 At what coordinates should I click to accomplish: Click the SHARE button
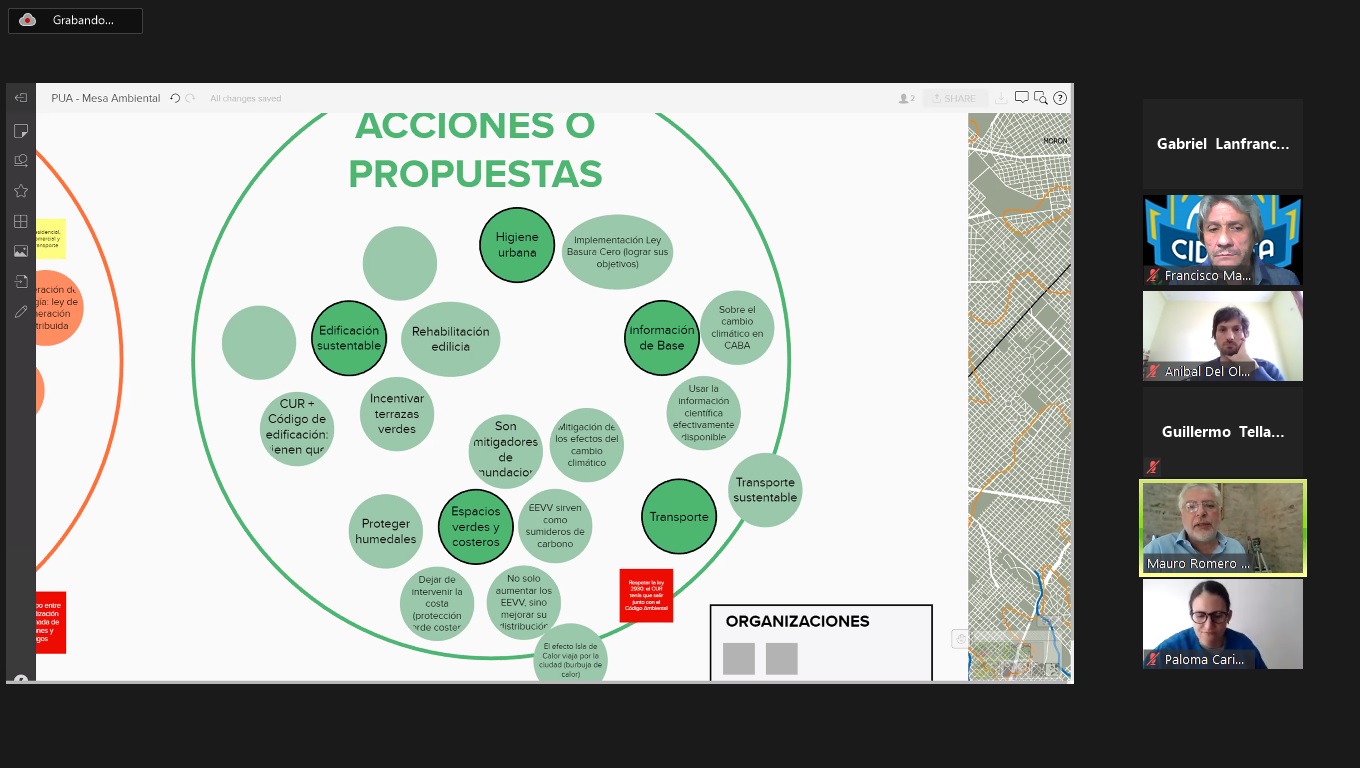955,97
